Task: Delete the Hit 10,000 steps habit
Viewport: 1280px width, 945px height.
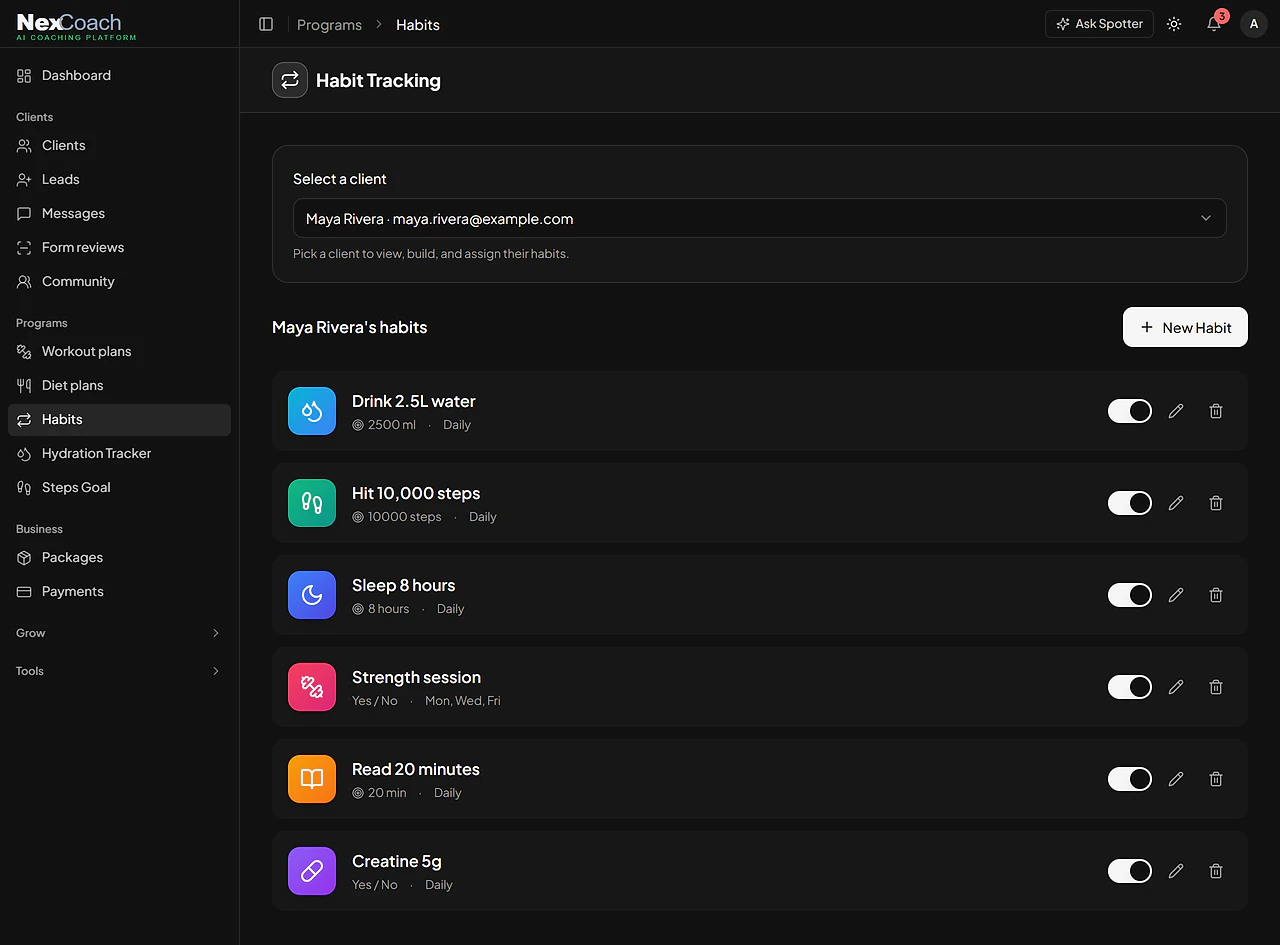Action: 1216,503
